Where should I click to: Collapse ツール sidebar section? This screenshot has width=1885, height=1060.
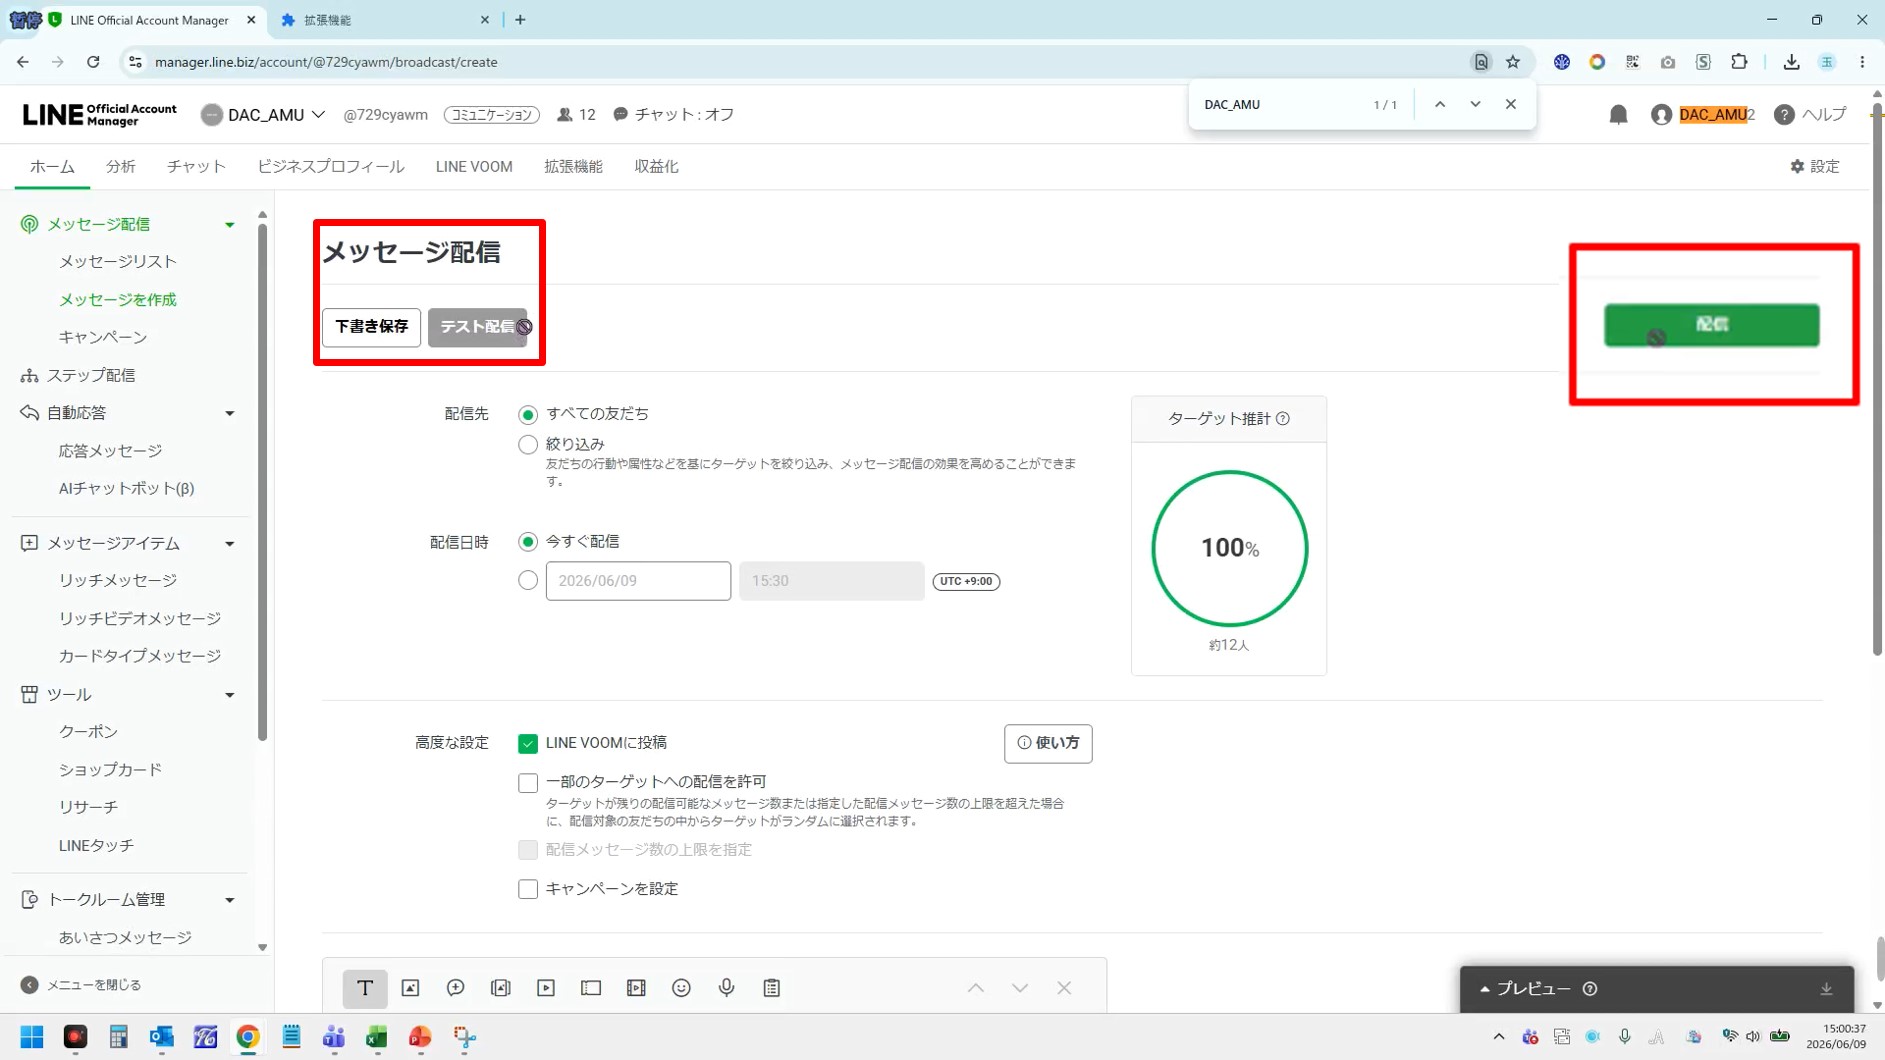(230, 695)
